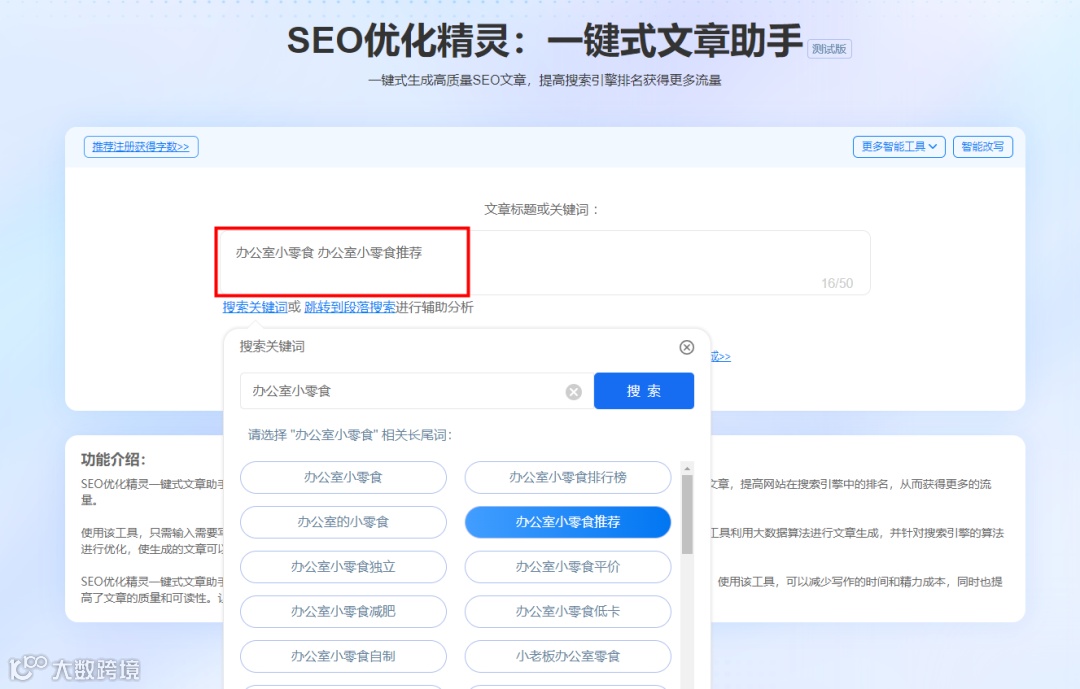Click the 测试版 badge next to title
This screenshot has height=689, width=1080.
(x=829, y=49)
